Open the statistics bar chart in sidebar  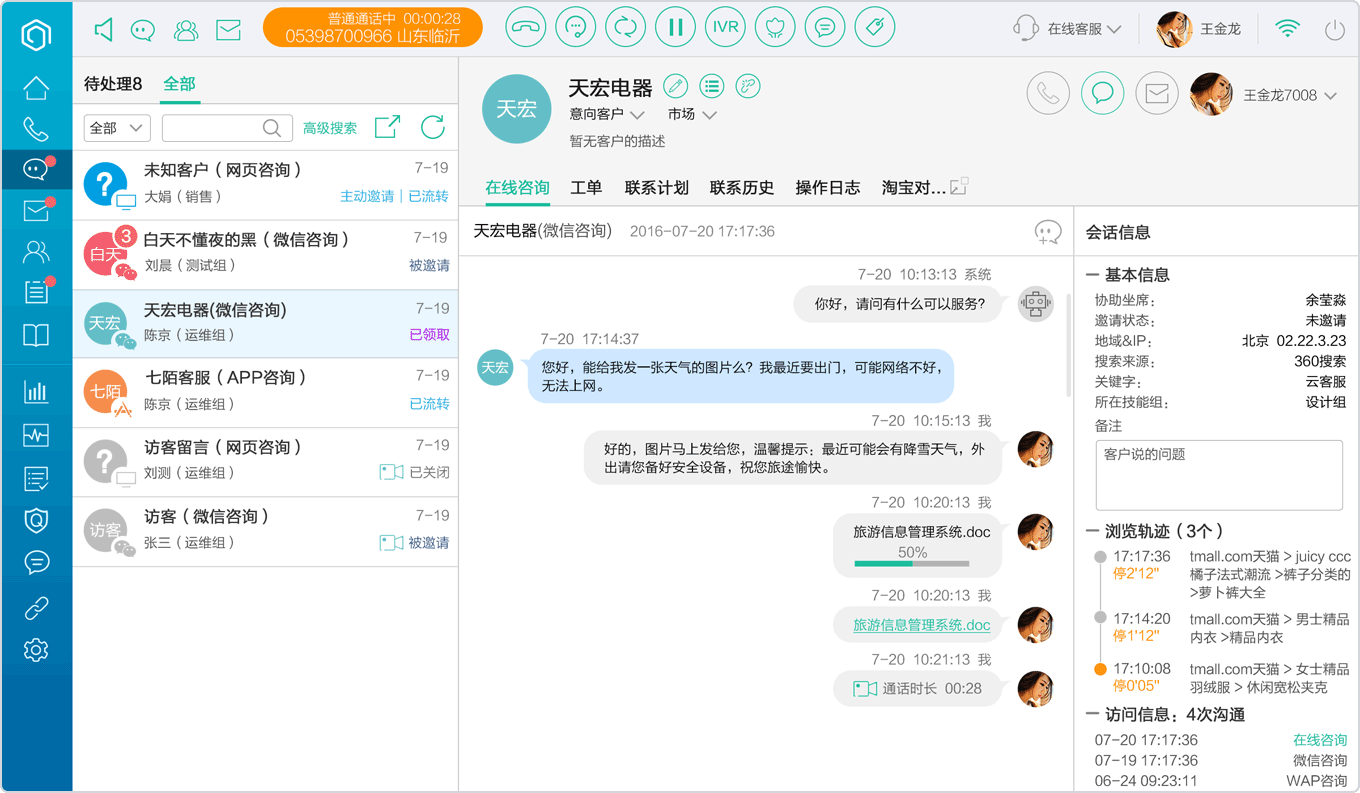(36, 391)
